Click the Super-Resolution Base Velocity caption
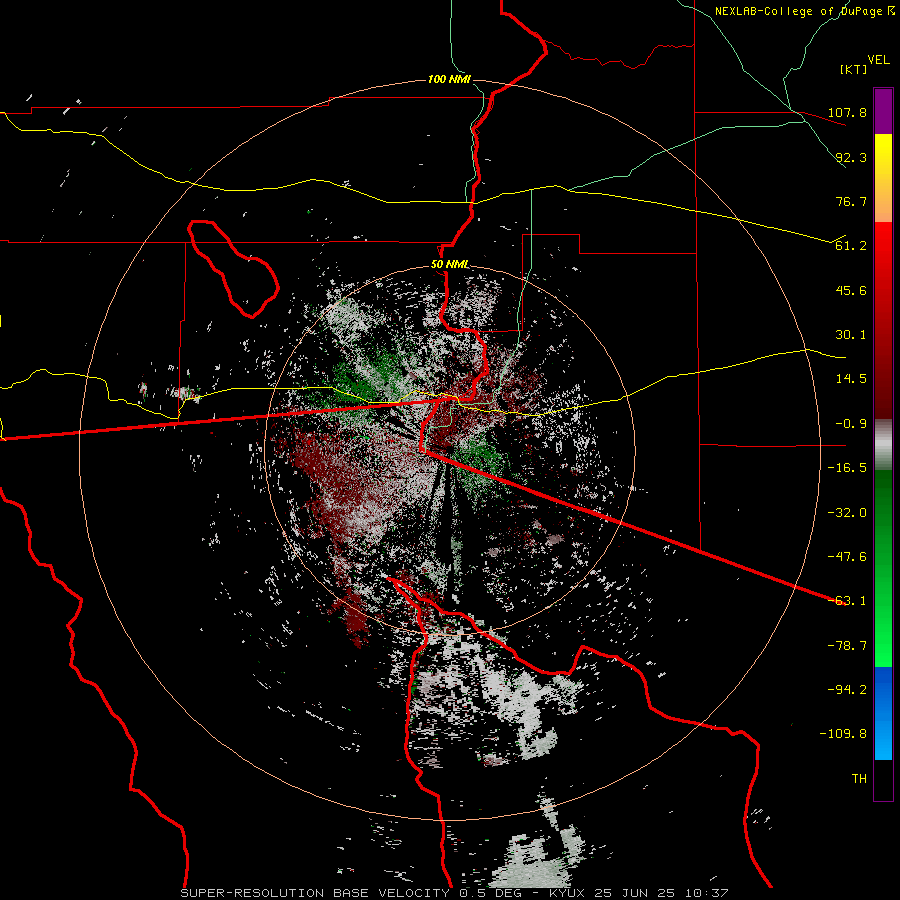This screenshot has height=900, width=900. 455,893
